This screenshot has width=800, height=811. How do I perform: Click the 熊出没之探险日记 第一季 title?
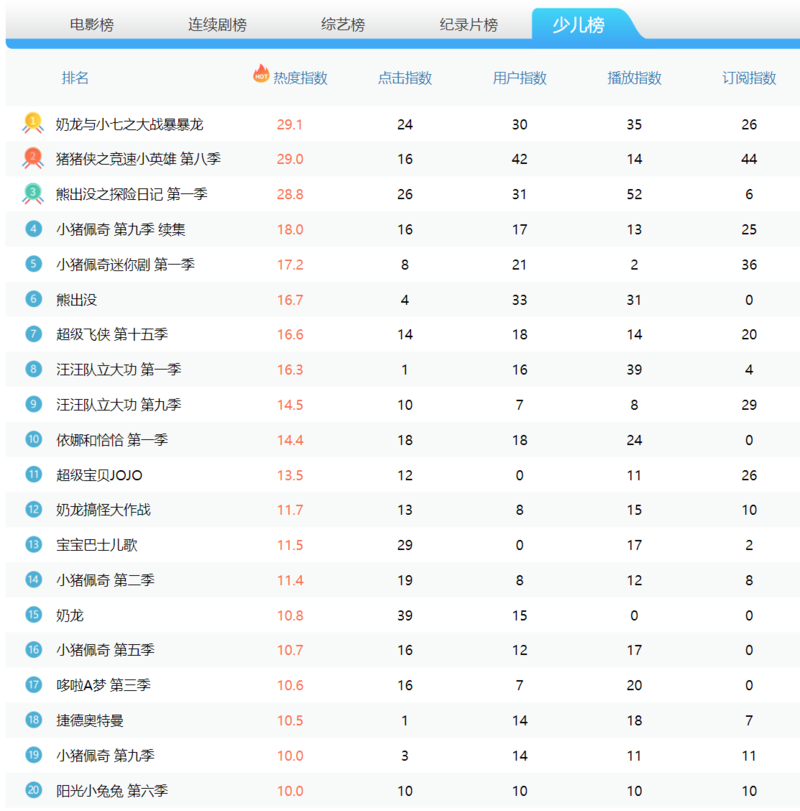click(131, 194)
